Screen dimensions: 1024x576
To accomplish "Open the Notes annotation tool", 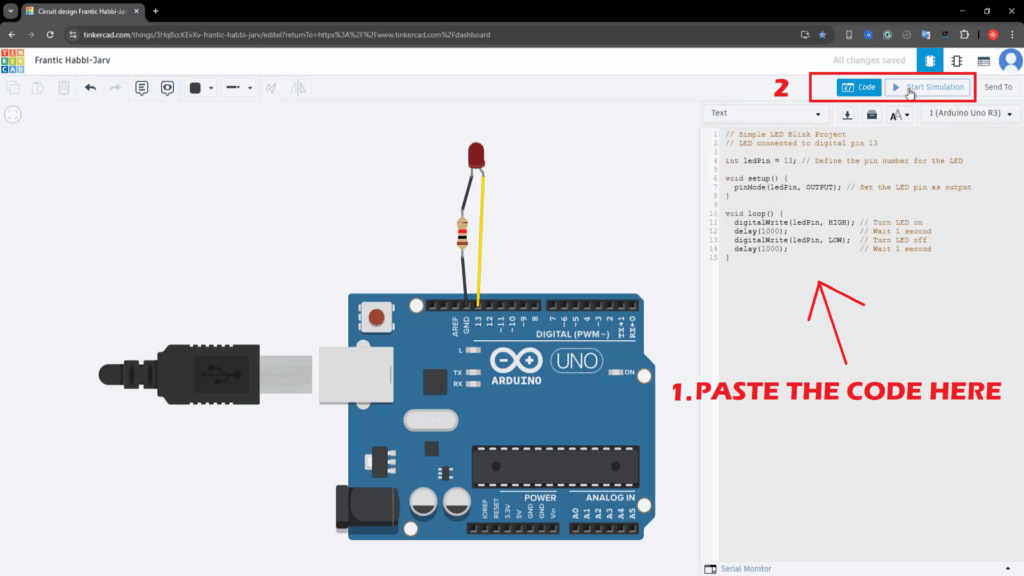I will point(141,87).
